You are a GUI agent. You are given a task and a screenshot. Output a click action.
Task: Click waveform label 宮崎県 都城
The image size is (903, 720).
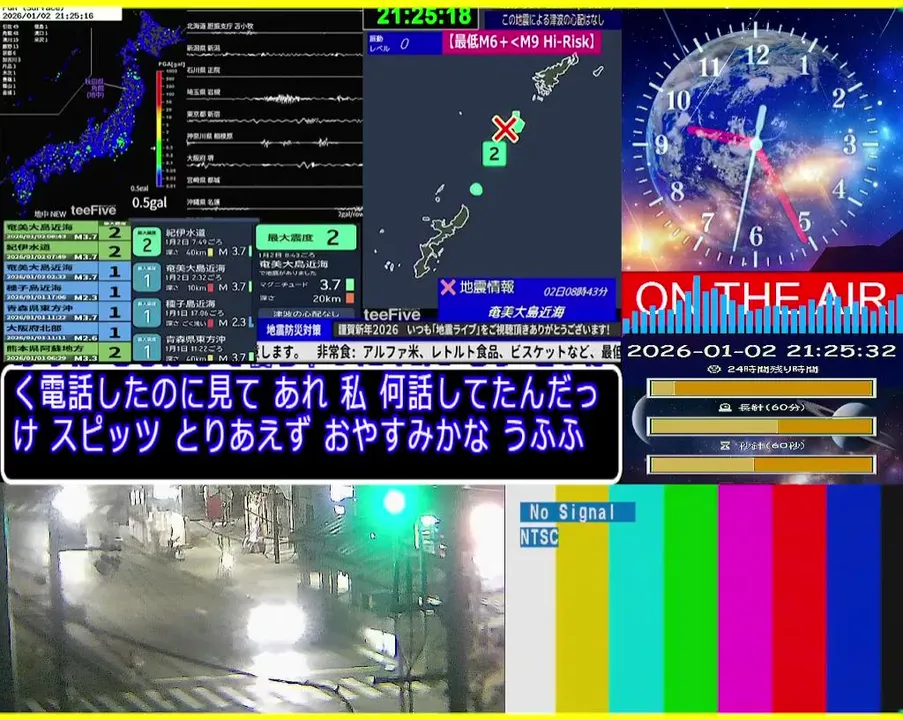203,180
